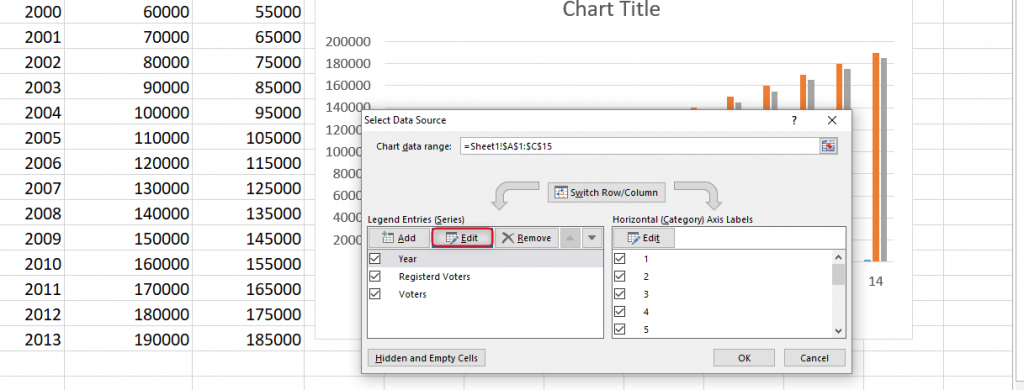This screenshot has width=1024, height=390.
Task: Uncheck category label 2 checkbox
Action: click(x=620, y=276)
